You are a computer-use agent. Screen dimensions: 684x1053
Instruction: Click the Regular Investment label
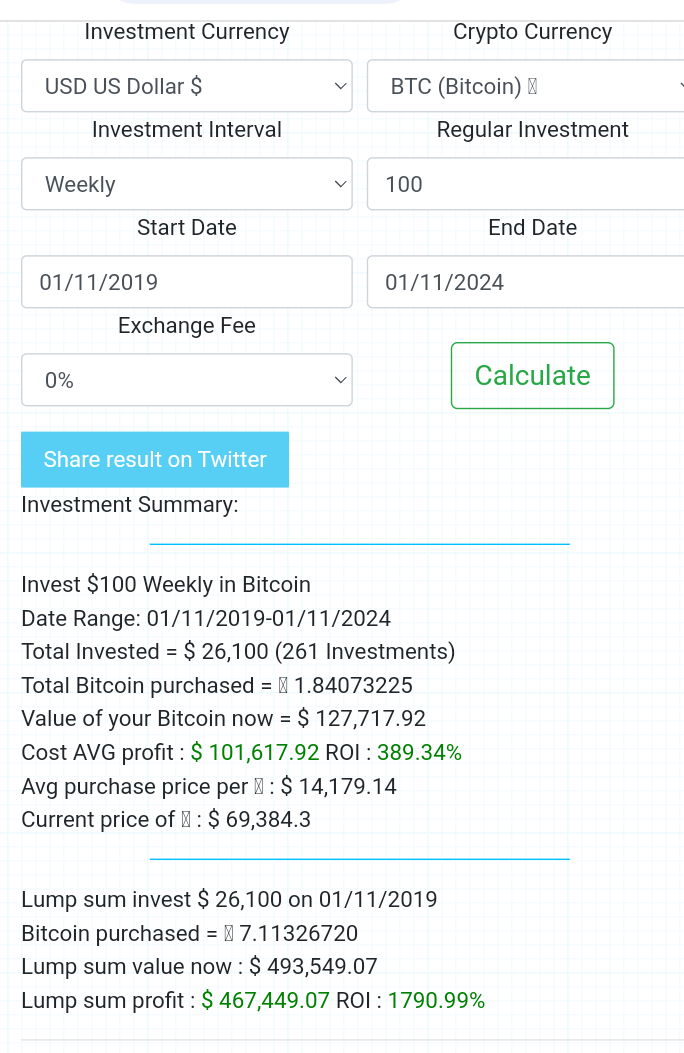[x=532, y=130]
